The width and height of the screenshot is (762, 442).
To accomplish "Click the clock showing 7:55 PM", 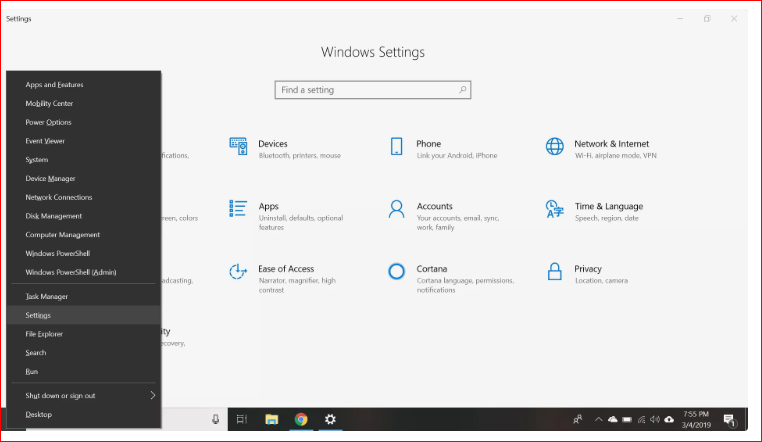I will (696, 414).
